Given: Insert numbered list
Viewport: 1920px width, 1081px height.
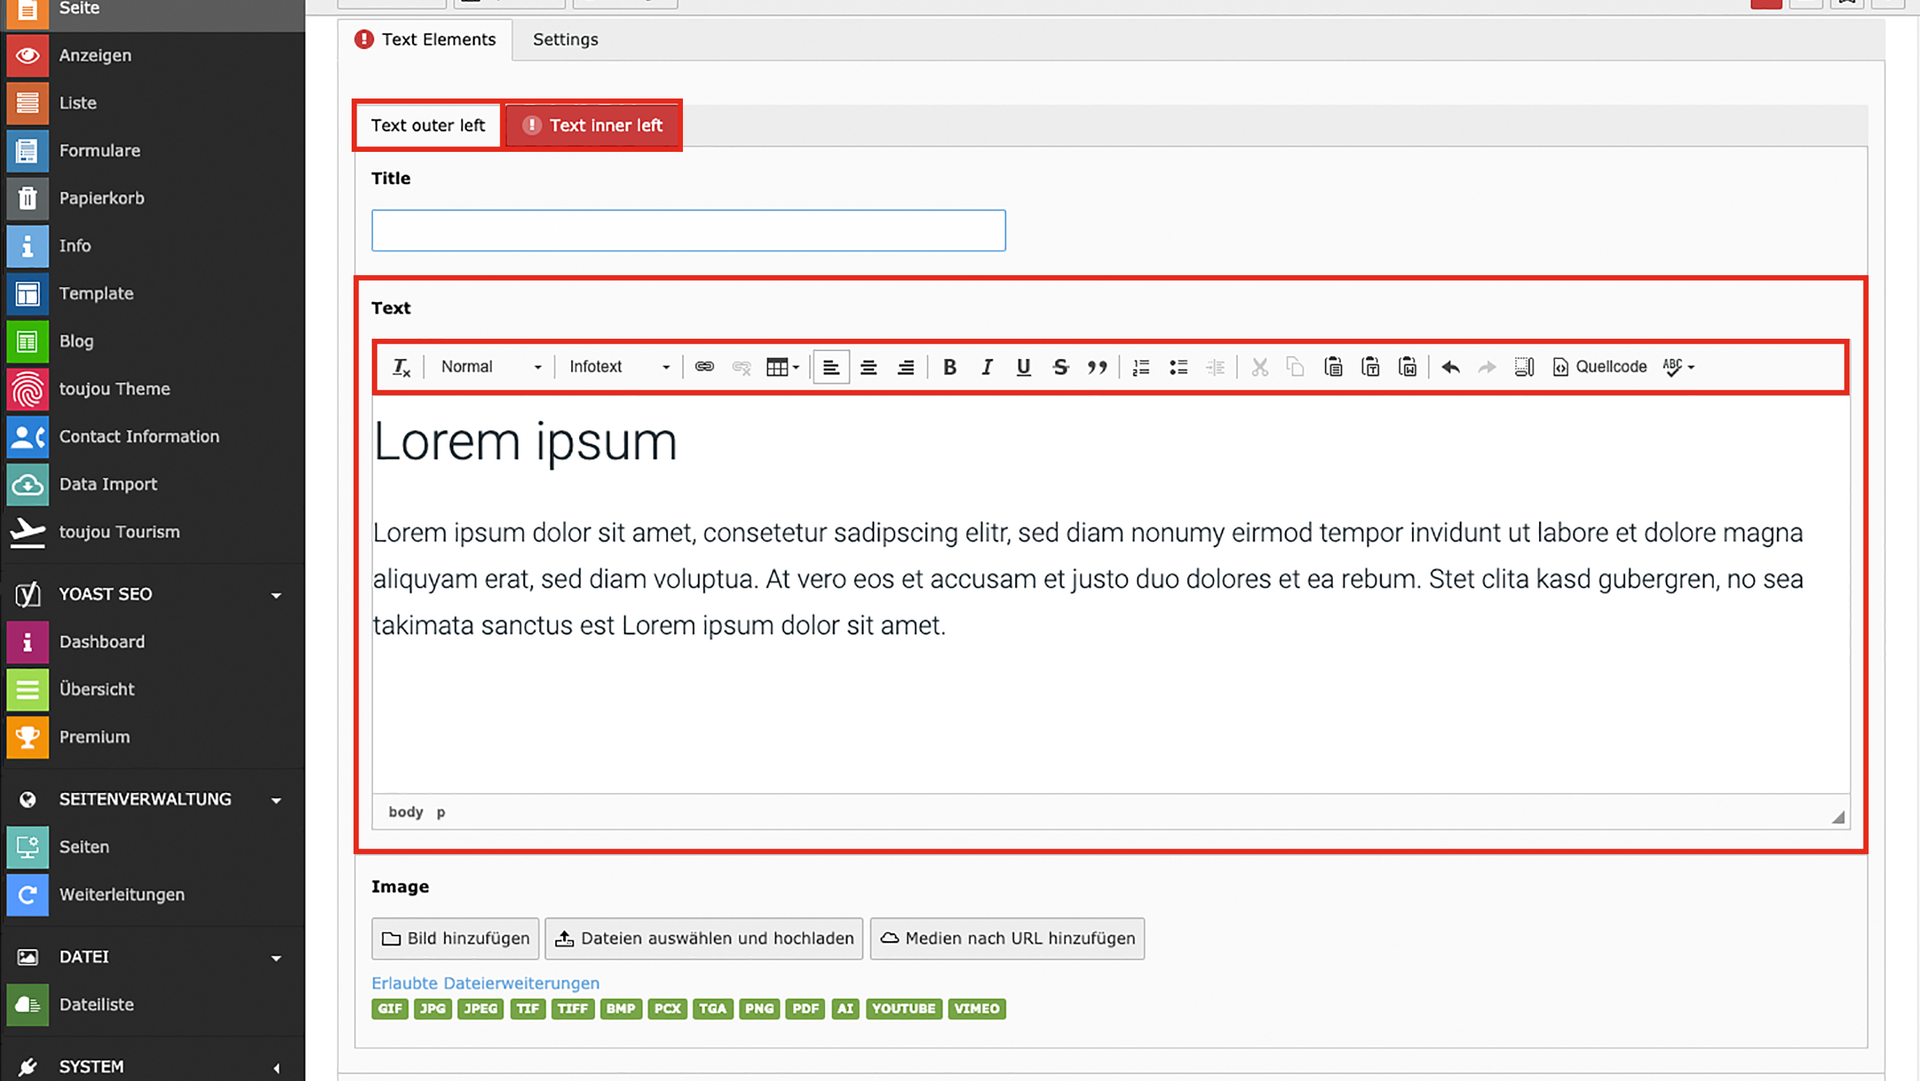Looking at the screenshot, I should click(1141, 367).
